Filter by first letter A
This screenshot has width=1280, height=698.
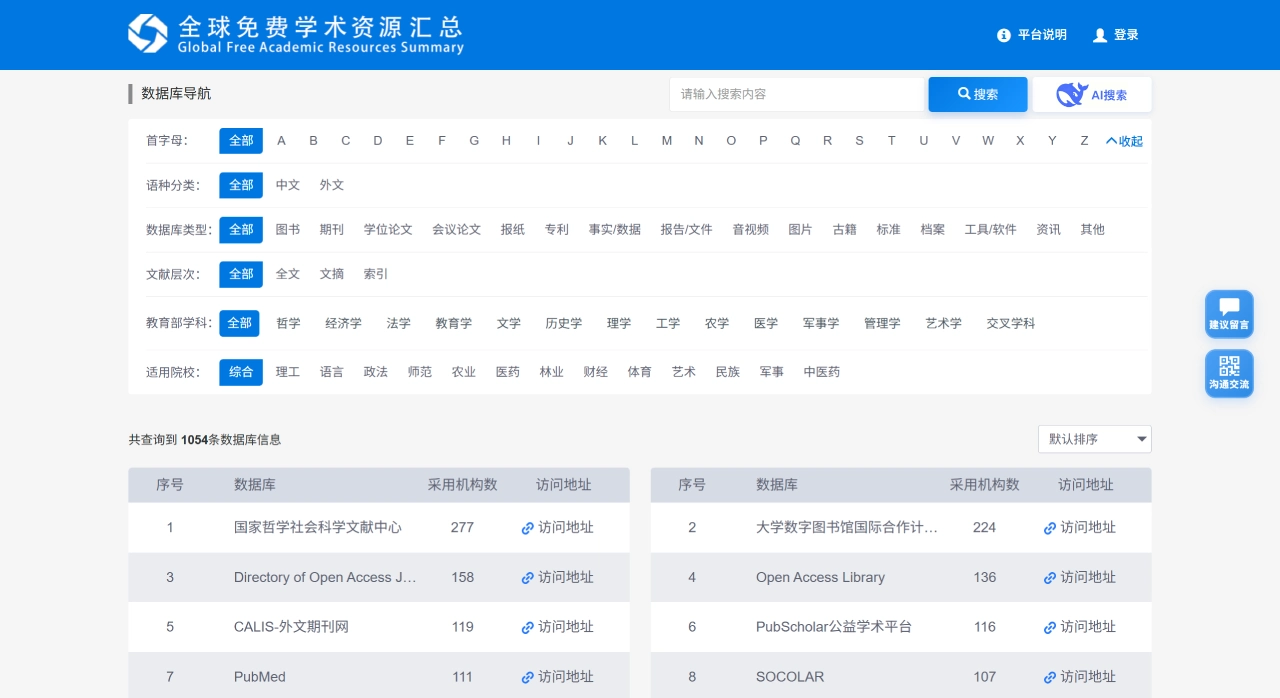point(282,141)
